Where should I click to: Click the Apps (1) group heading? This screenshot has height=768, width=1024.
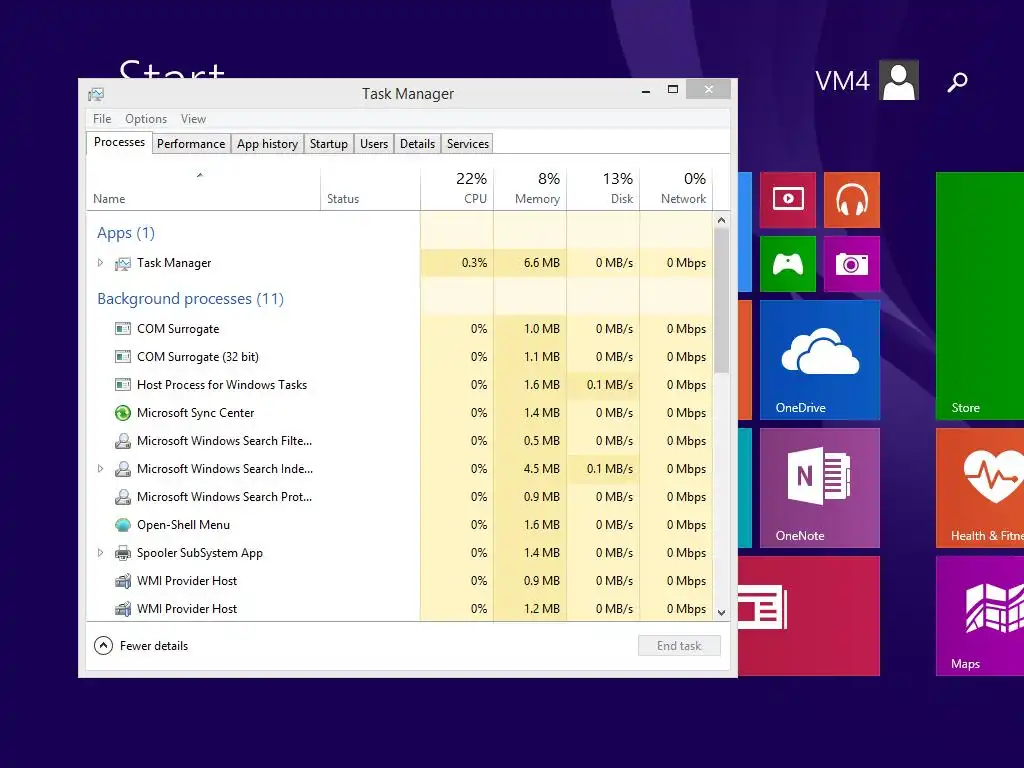click(126, 233)
